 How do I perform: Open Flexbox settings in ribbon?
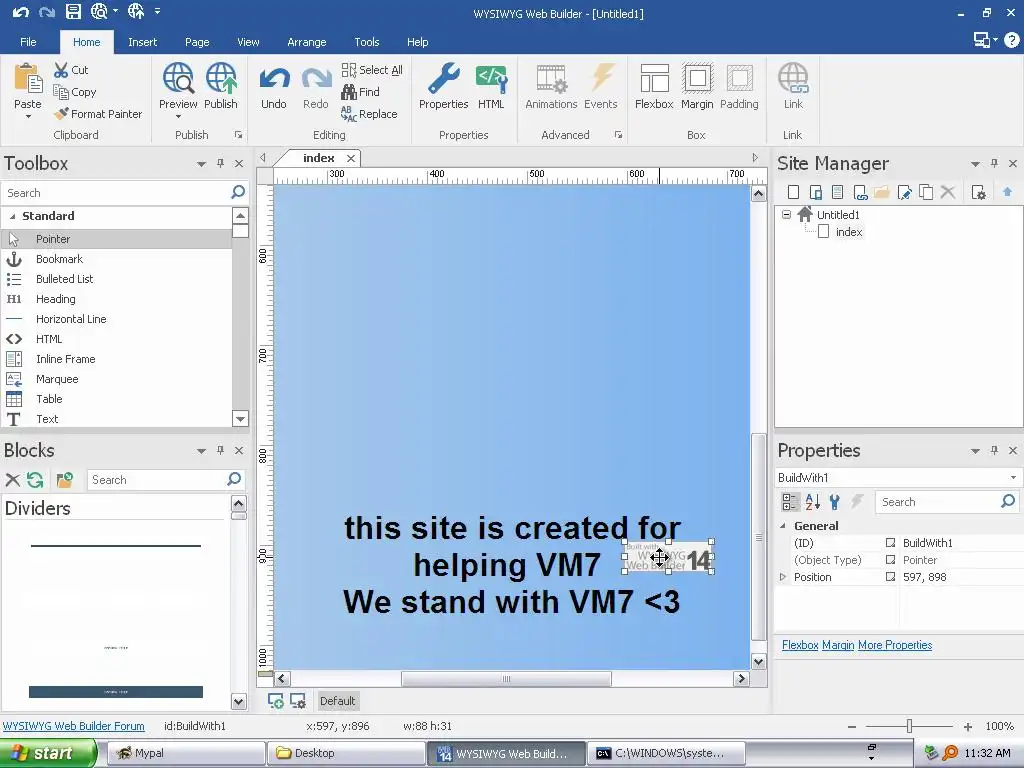654,87
